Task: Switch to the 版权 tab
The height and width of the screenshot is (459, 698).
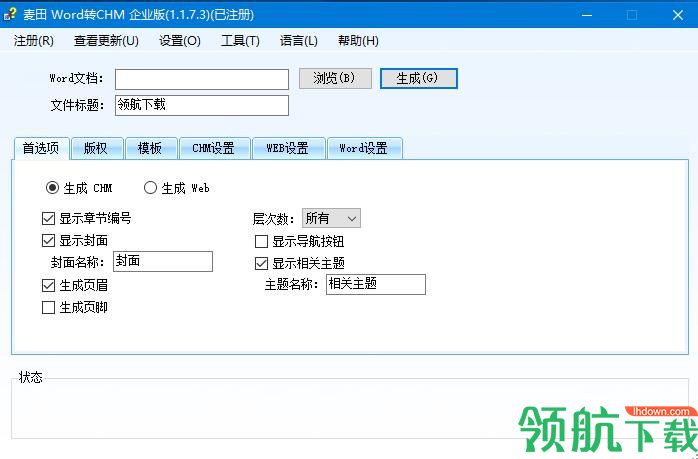Action: tap(97, 148)
